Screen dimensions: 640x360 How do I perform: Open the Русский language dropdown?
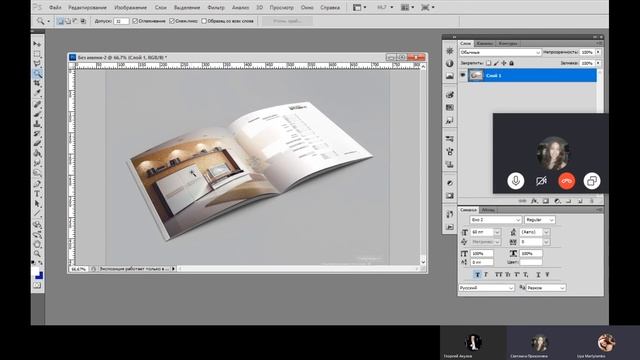487,288
